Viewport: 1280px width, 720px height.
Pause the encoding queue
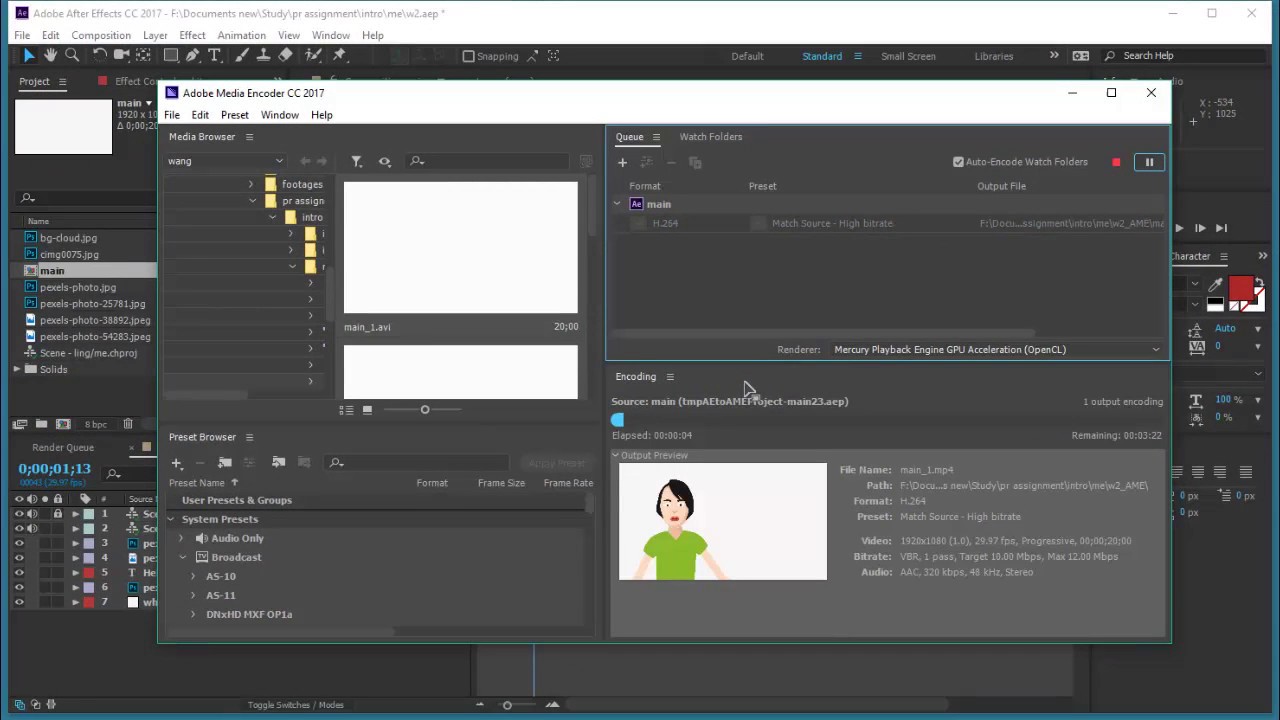click(1149, 162)
